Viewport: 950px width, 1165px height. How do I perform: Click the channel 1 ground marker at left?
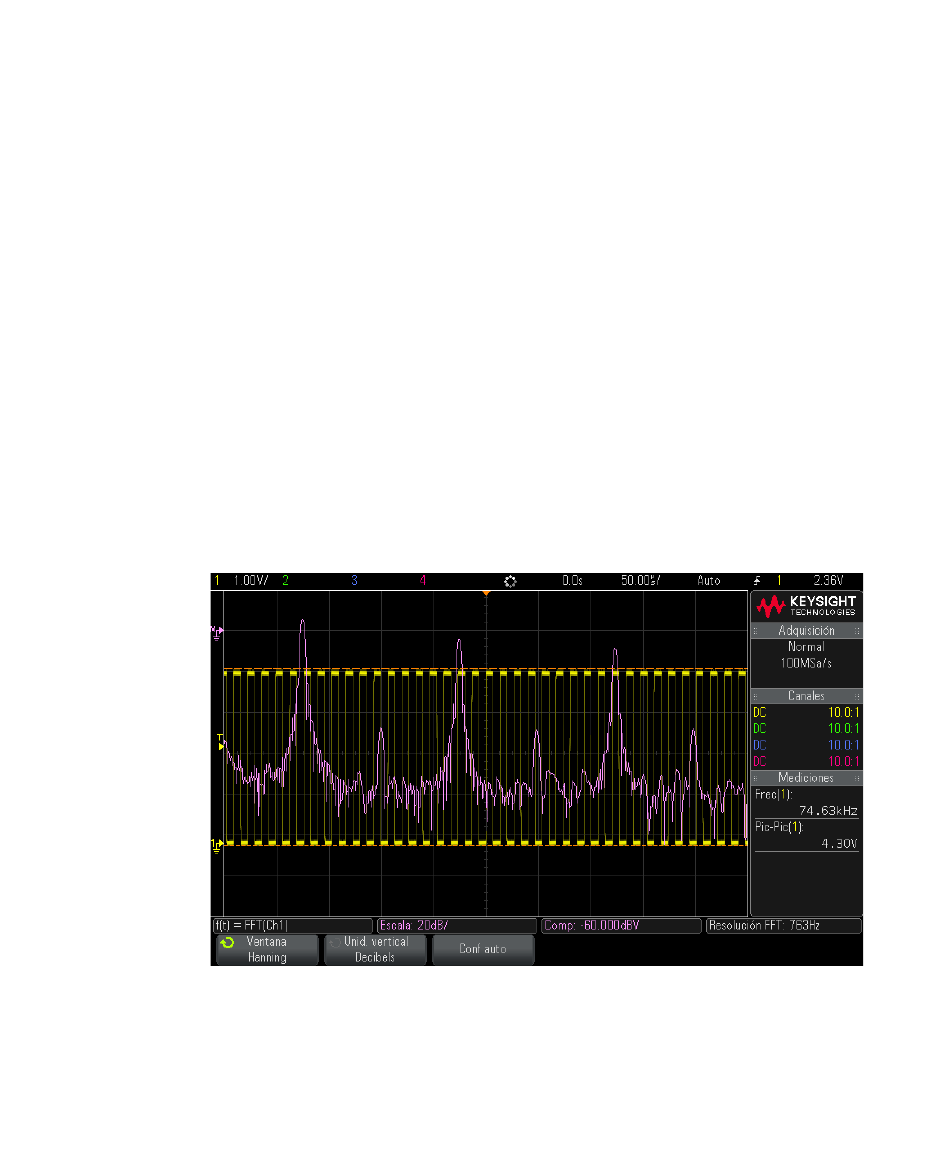tap(216, 846)
